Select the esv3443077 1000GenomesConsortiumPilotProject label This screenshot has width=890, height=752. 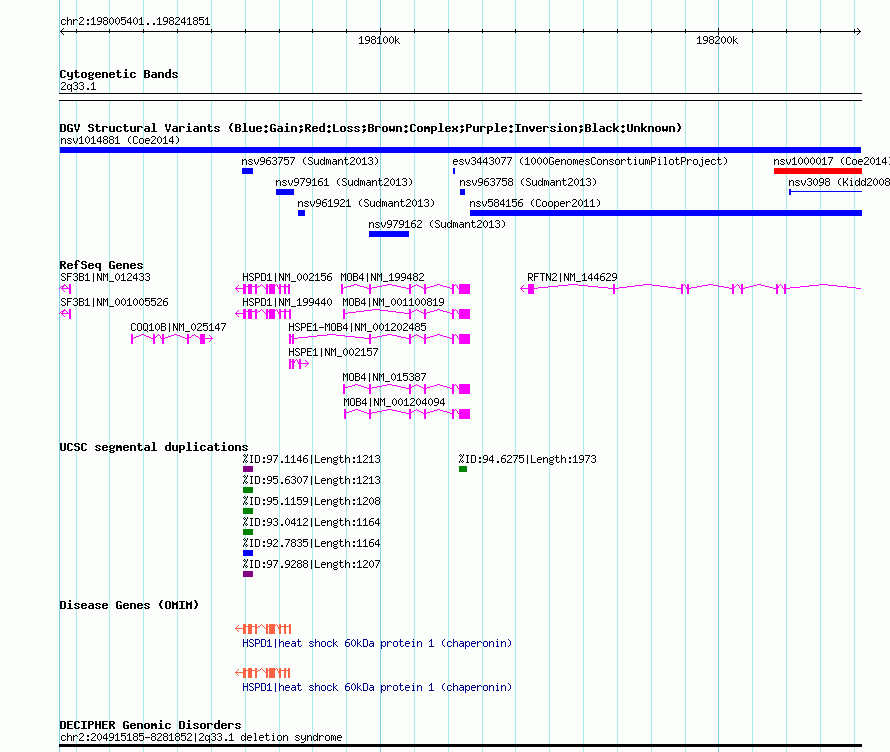pyautogui.click(x=590, y=161)
